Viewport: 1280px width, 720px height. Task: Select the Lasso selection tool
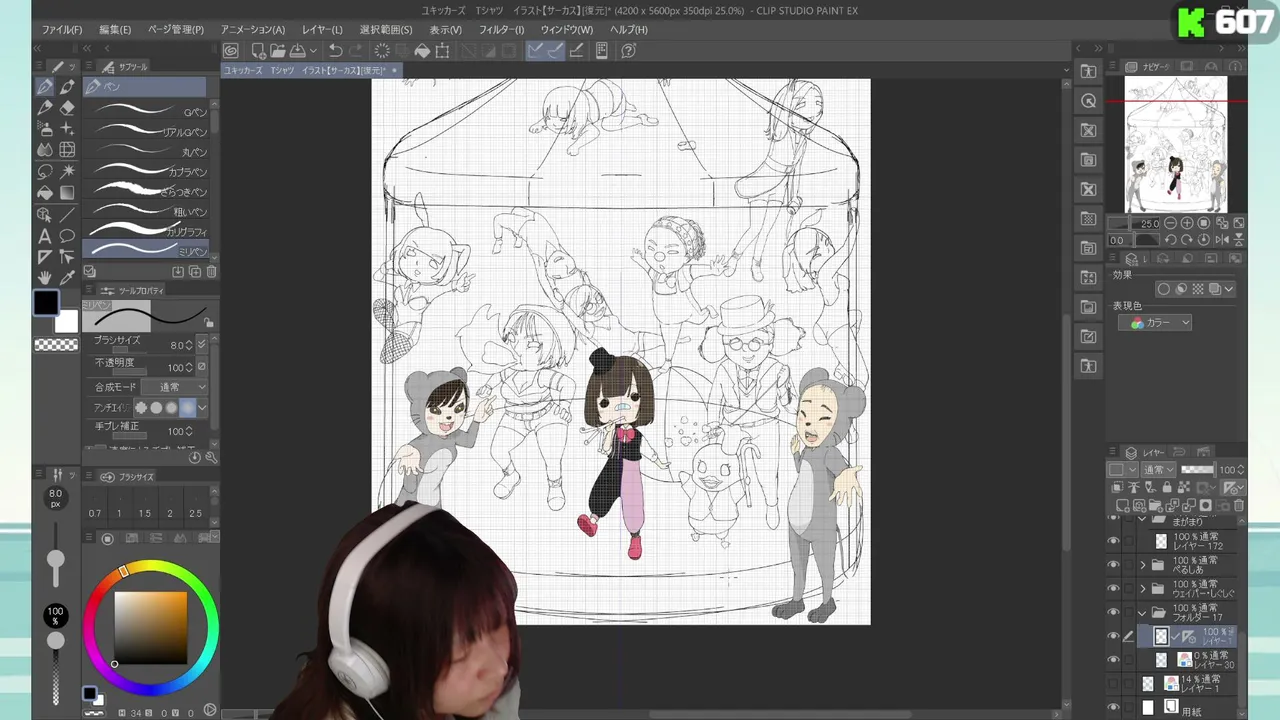click(x=45, y=171)
